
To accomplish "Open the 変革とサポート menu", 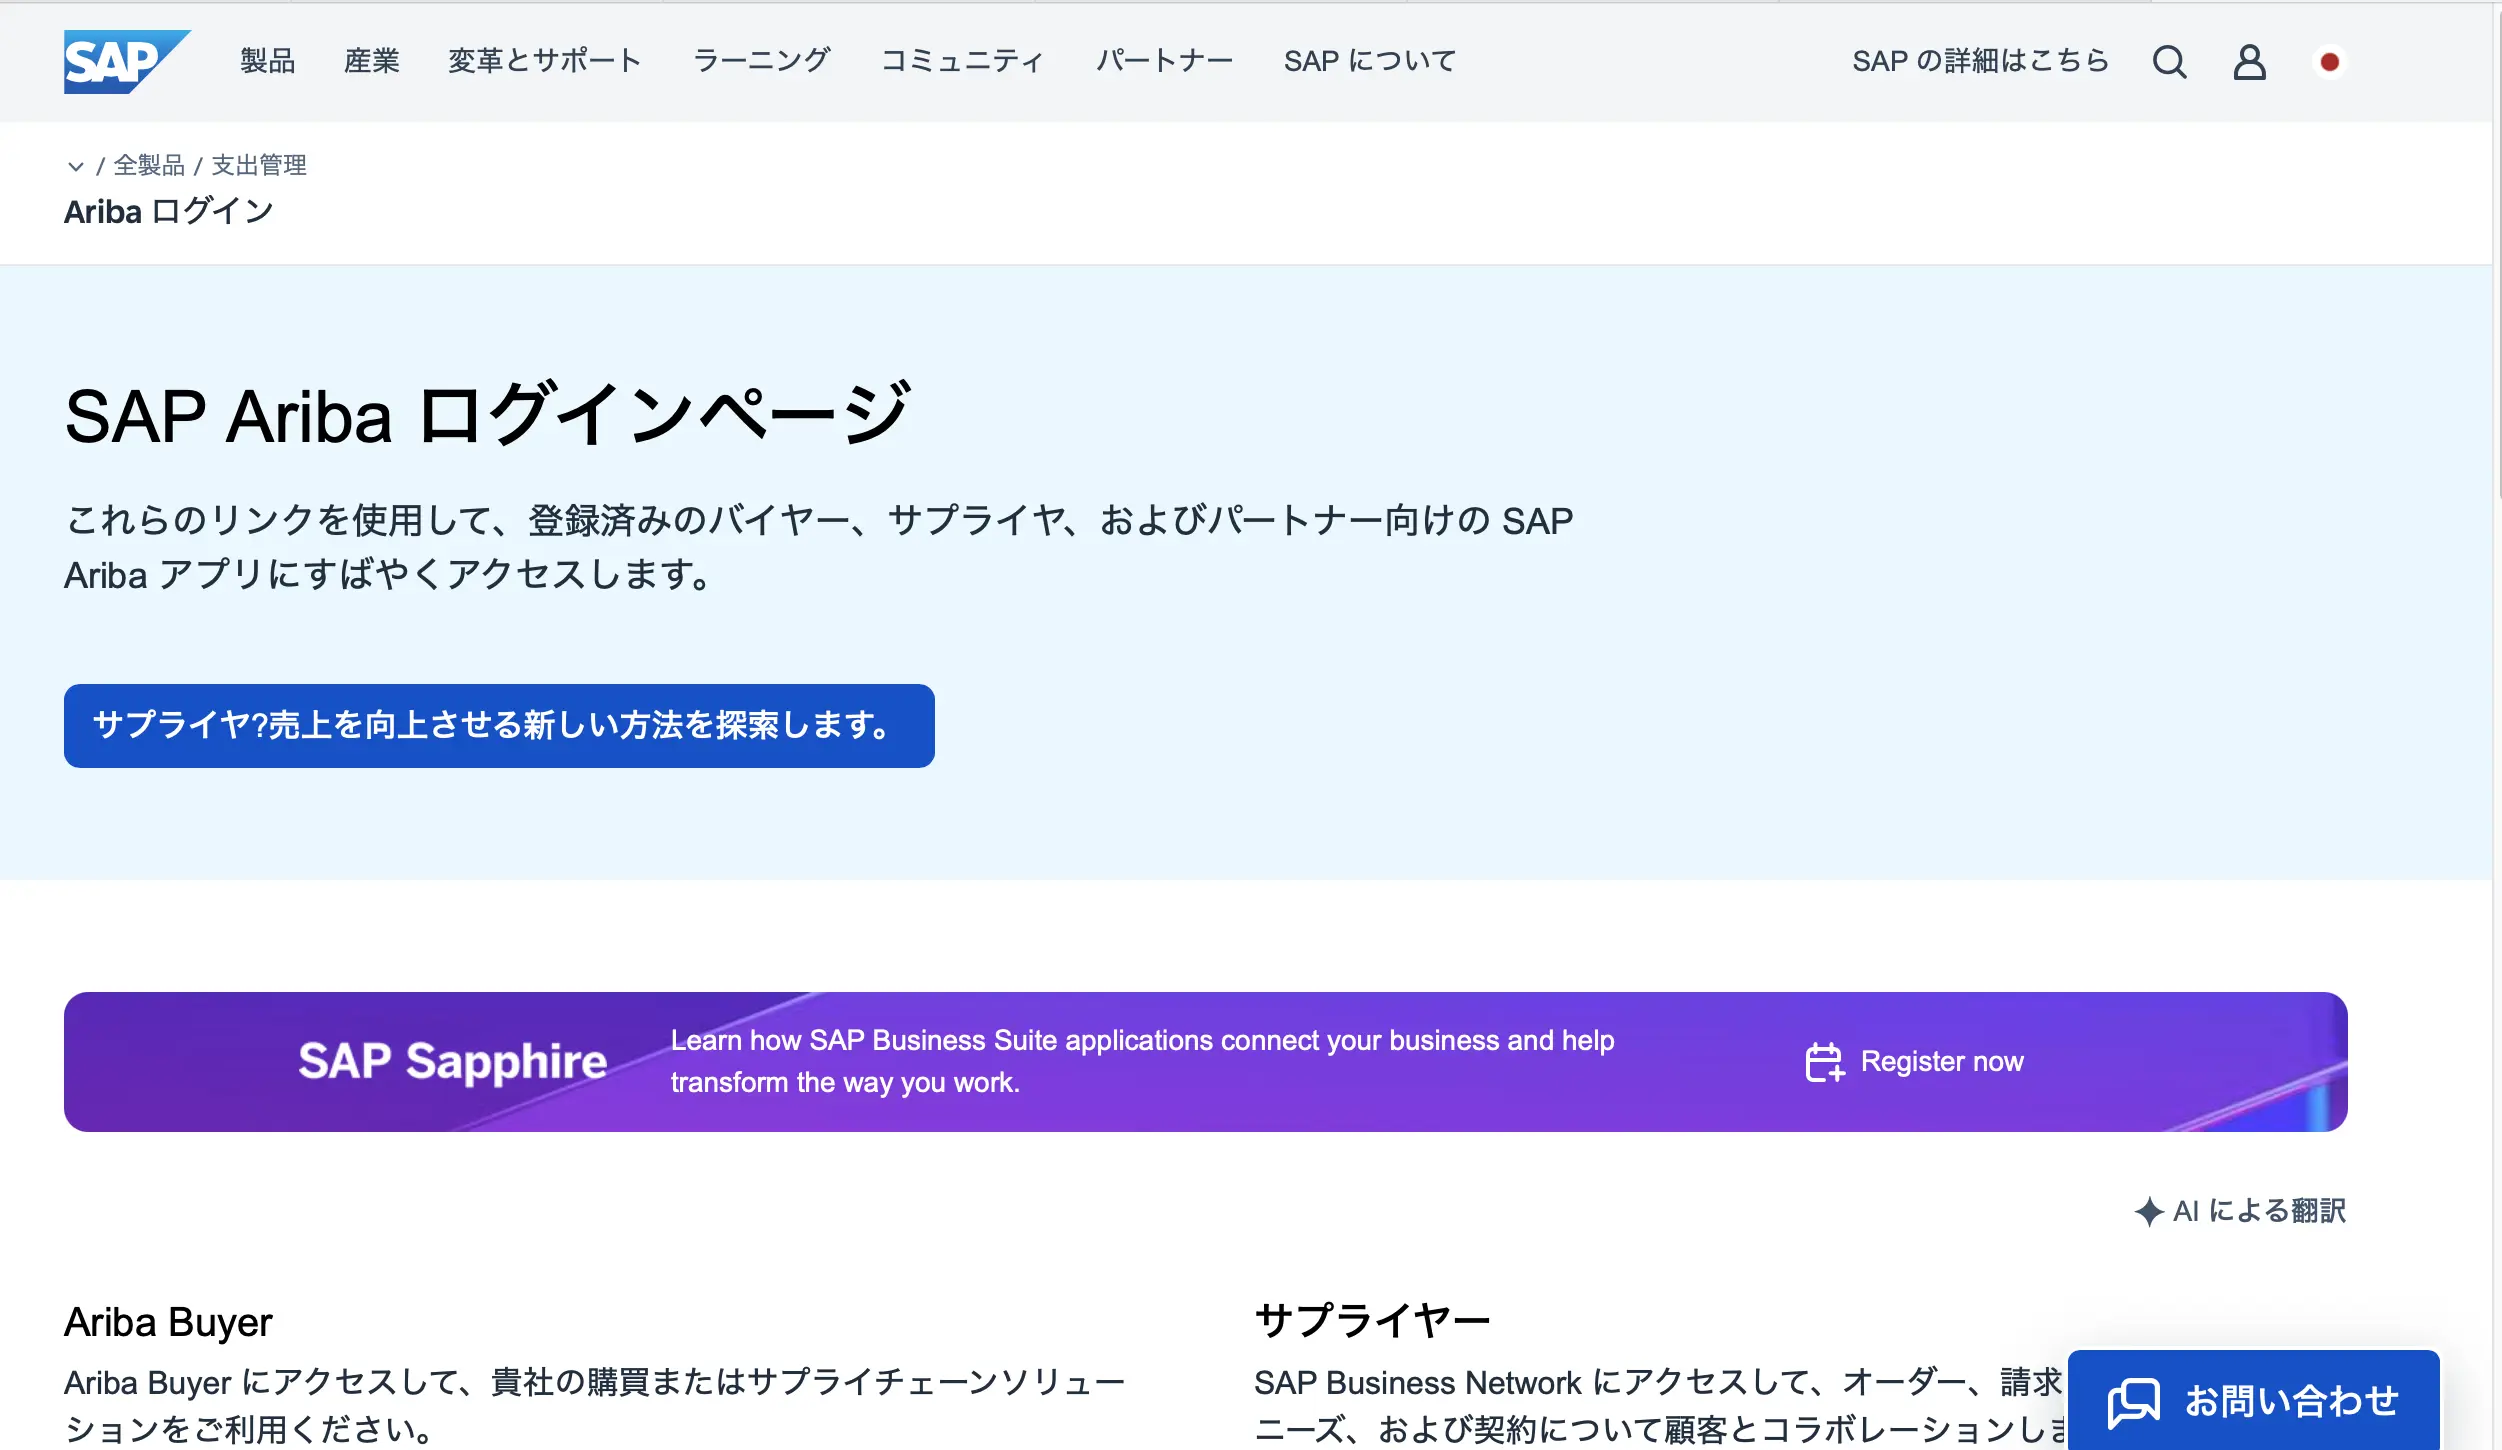I will [545, 61].
